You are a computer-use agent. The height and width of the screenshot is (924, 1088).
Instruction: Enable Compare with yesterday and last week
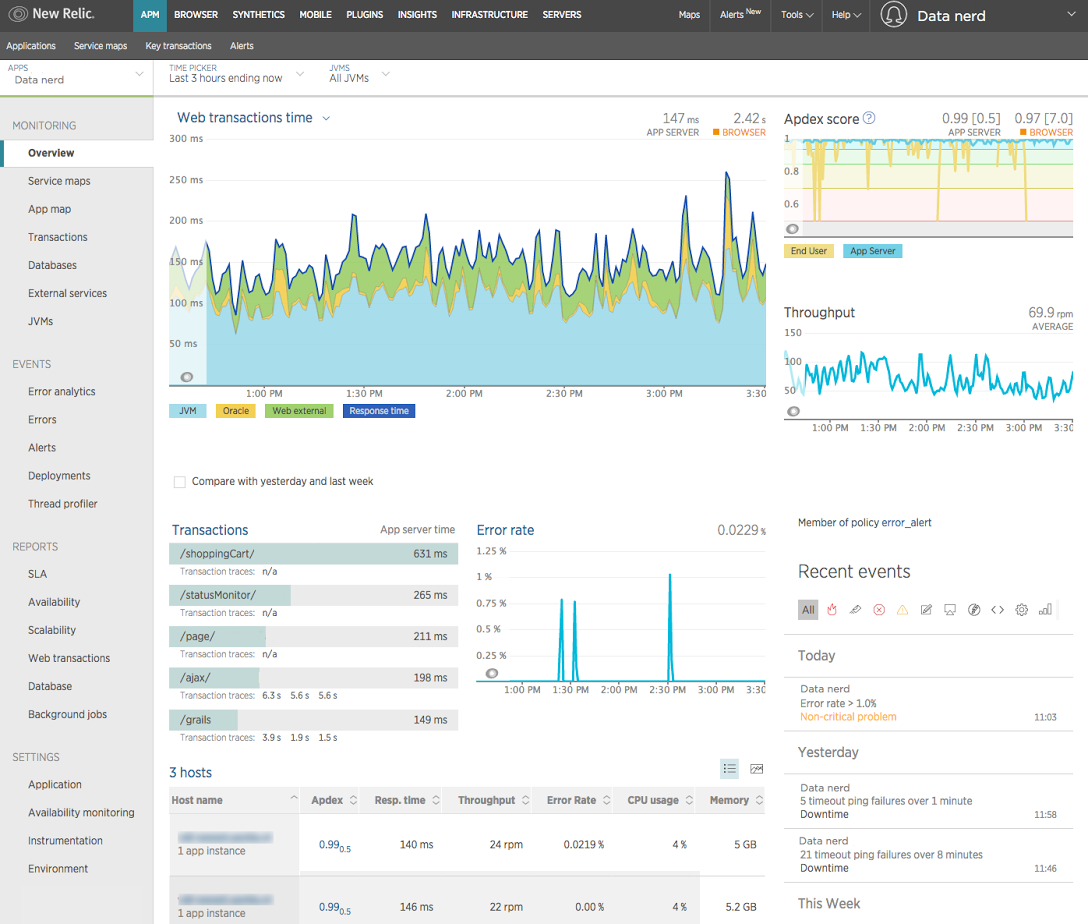pos(180,482)
